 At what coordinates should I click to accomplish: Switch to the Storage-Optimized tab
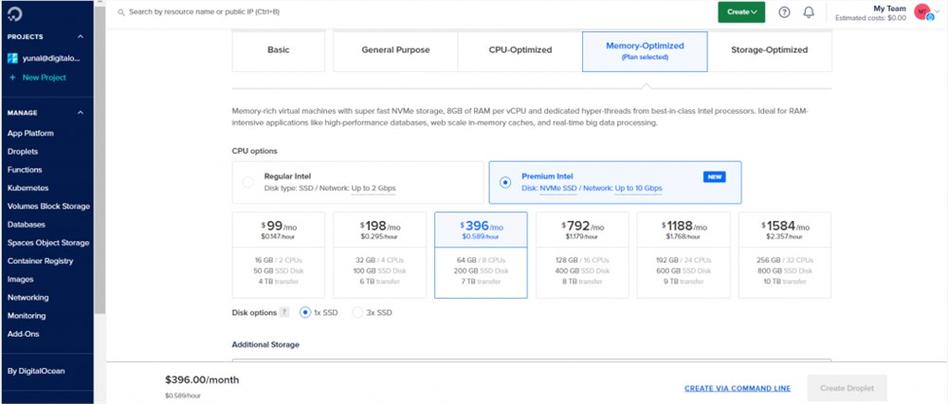point(770,50)
